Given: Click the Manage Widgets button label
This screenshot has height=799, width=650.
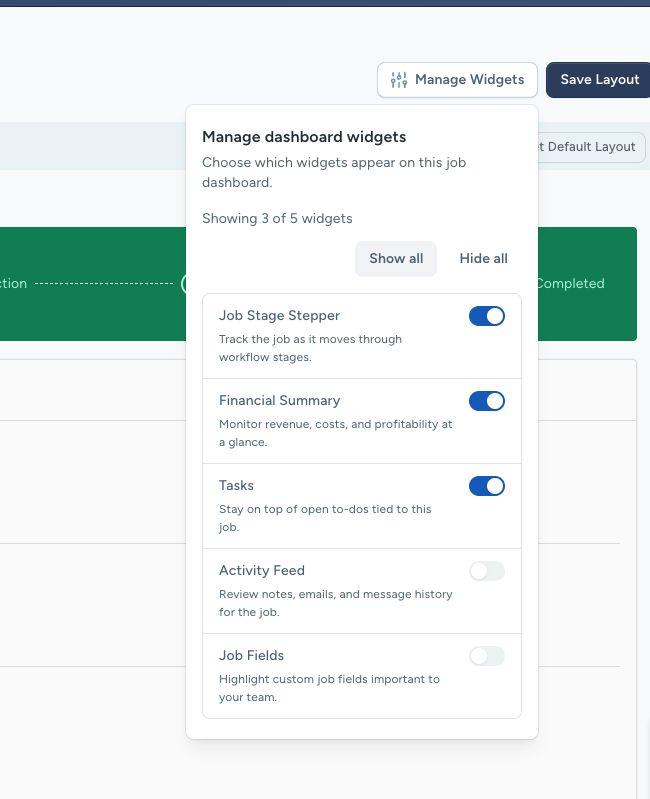Looking at the screenshot, I should point(469,80).
